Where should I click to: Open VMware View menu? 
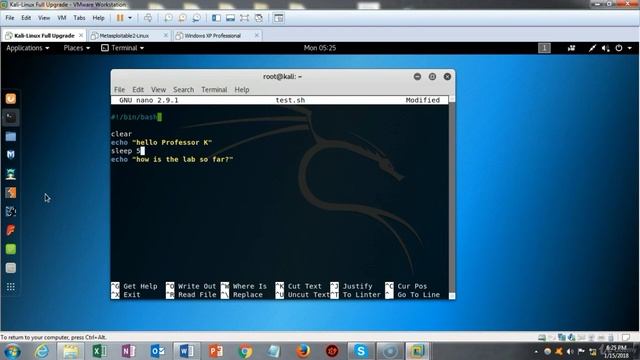(x=44, y=18)
